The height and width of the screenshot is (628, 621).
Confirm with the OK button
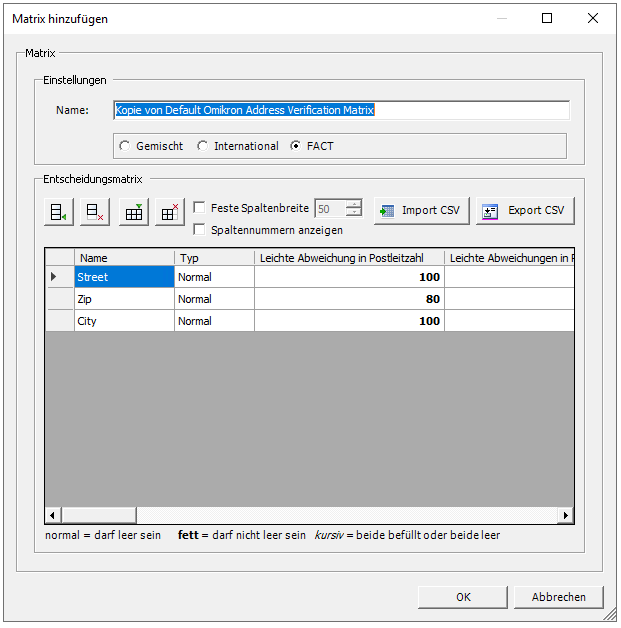463,597
